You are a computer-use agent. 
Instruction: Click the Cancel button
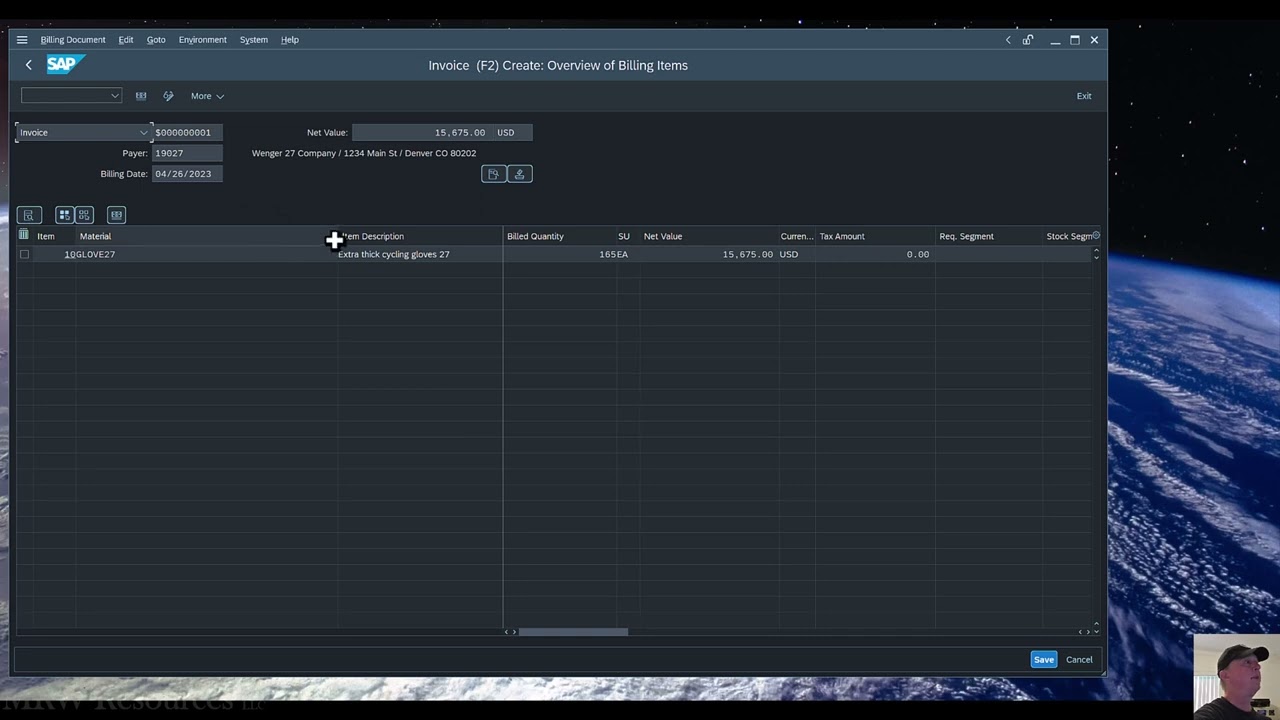[x=1079, y=660]
